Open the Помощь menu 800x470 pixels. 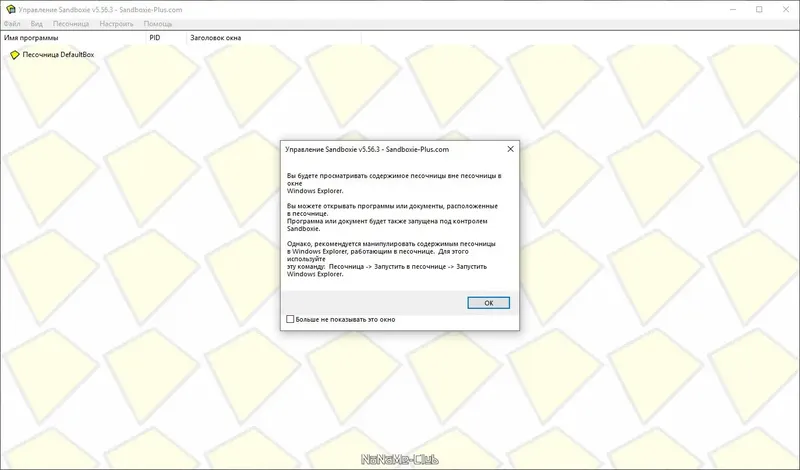(x=158, y=23)
